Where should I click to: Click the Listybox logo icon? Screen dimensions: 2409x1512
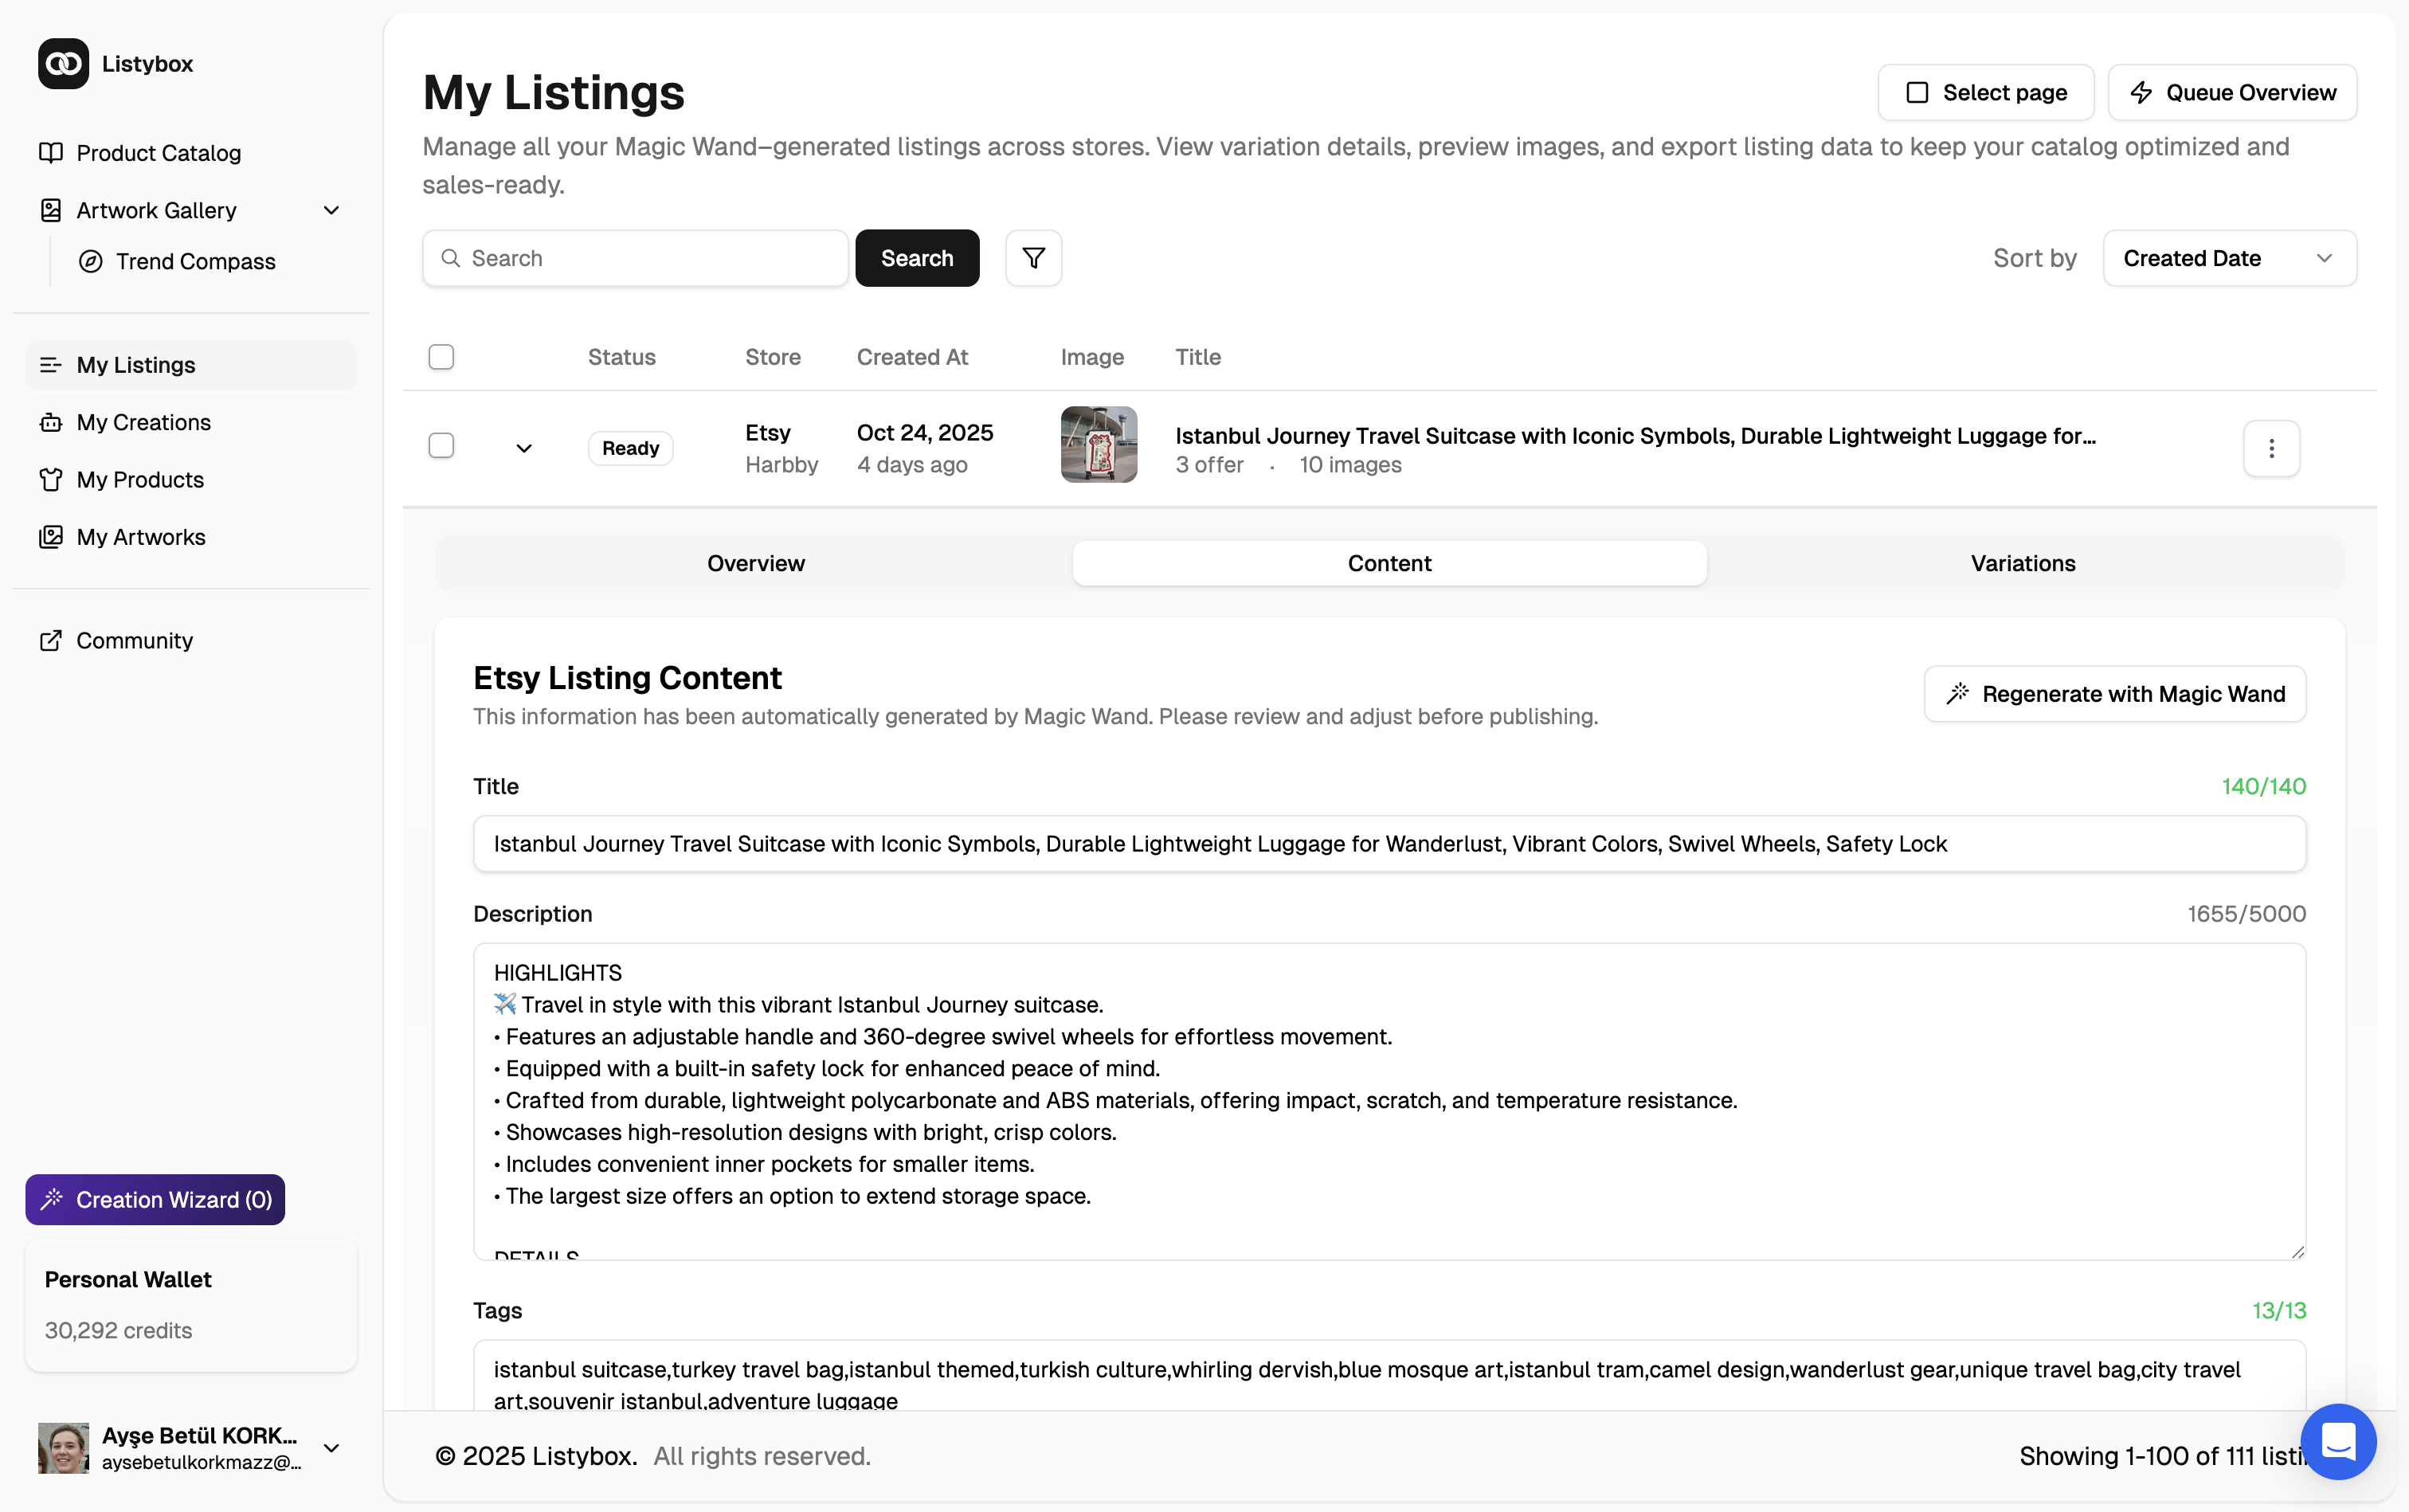[63, 64]
